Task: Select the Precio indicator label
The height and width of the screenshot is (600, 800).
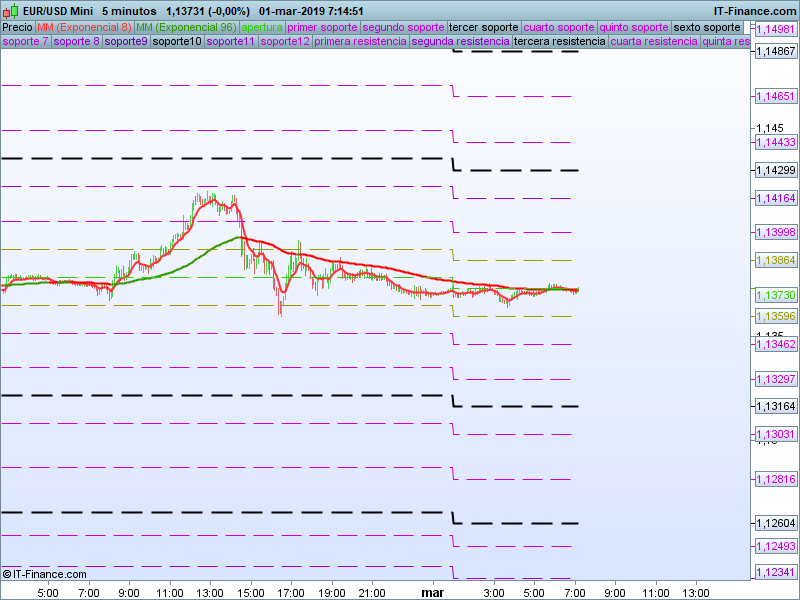Action: click(17, 27)
